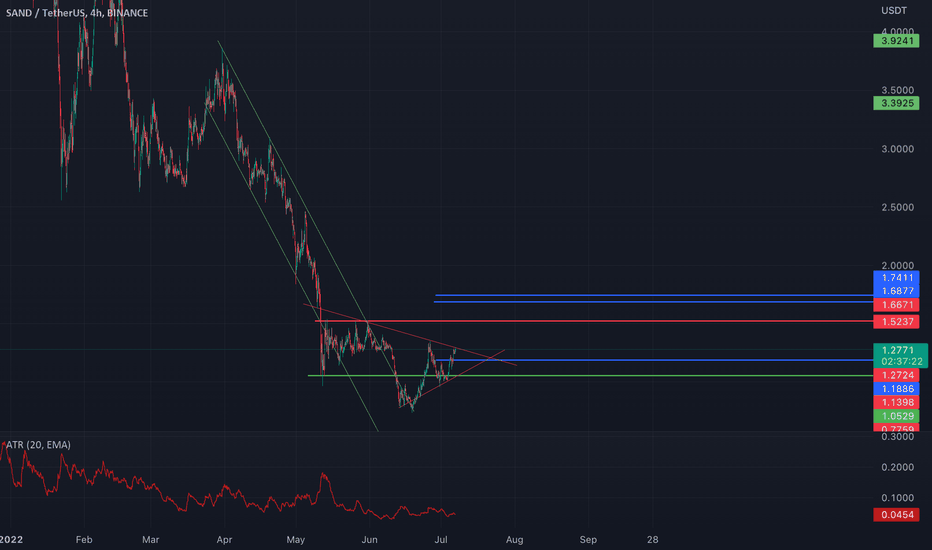Click the 3.0000 price axis tick
The image size is (932, 550).
pos(898,149)
